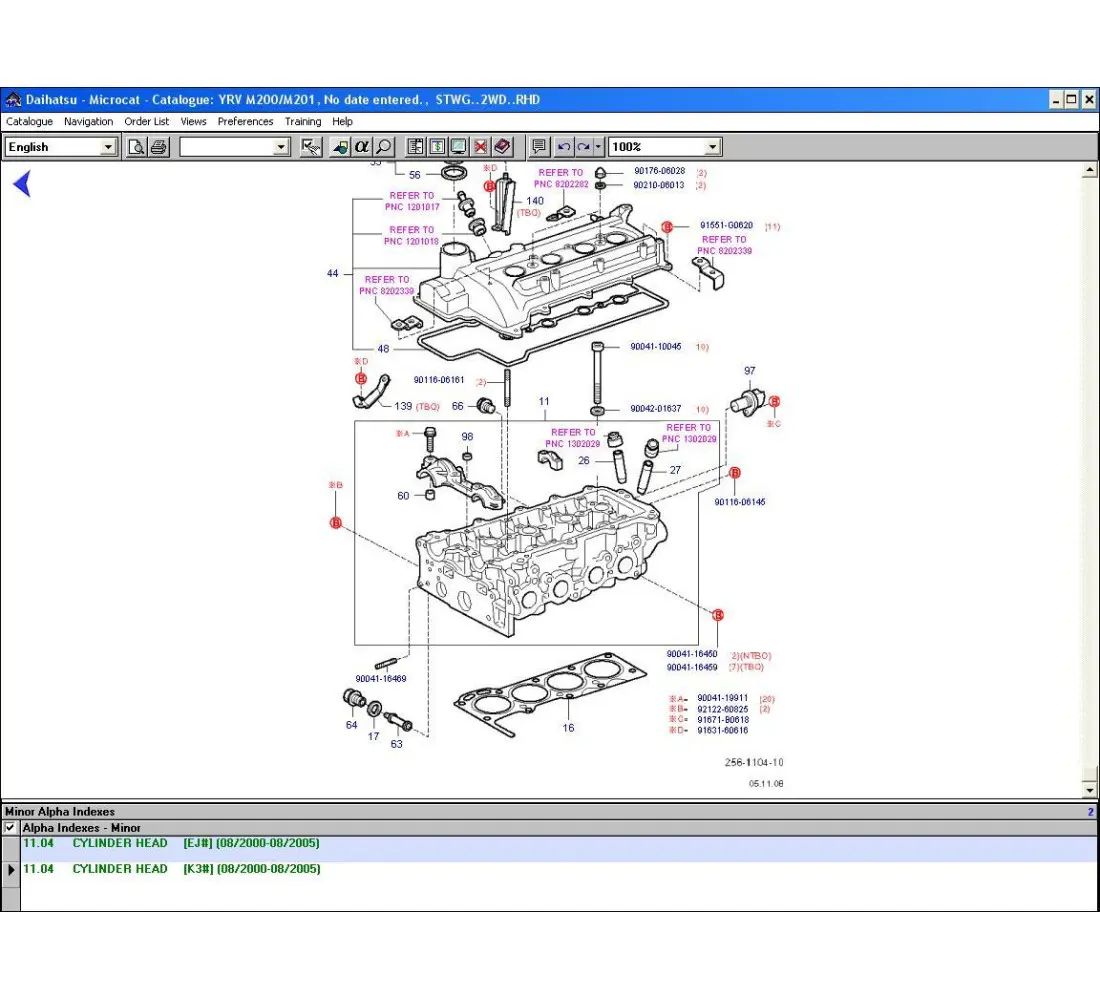Click the parts list column icon
1100x1000 pixels.
click(415, 147)
